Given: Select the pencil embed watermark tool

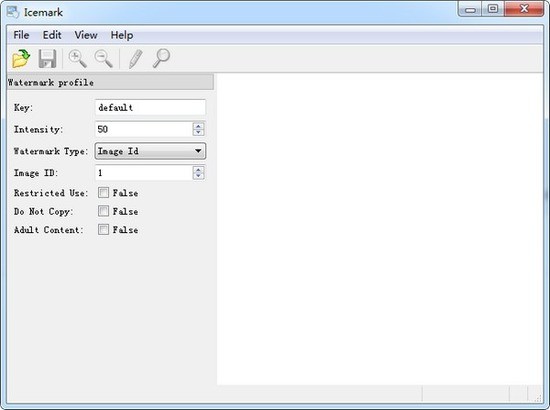Looking at the screenshot, I should (135, 59).
